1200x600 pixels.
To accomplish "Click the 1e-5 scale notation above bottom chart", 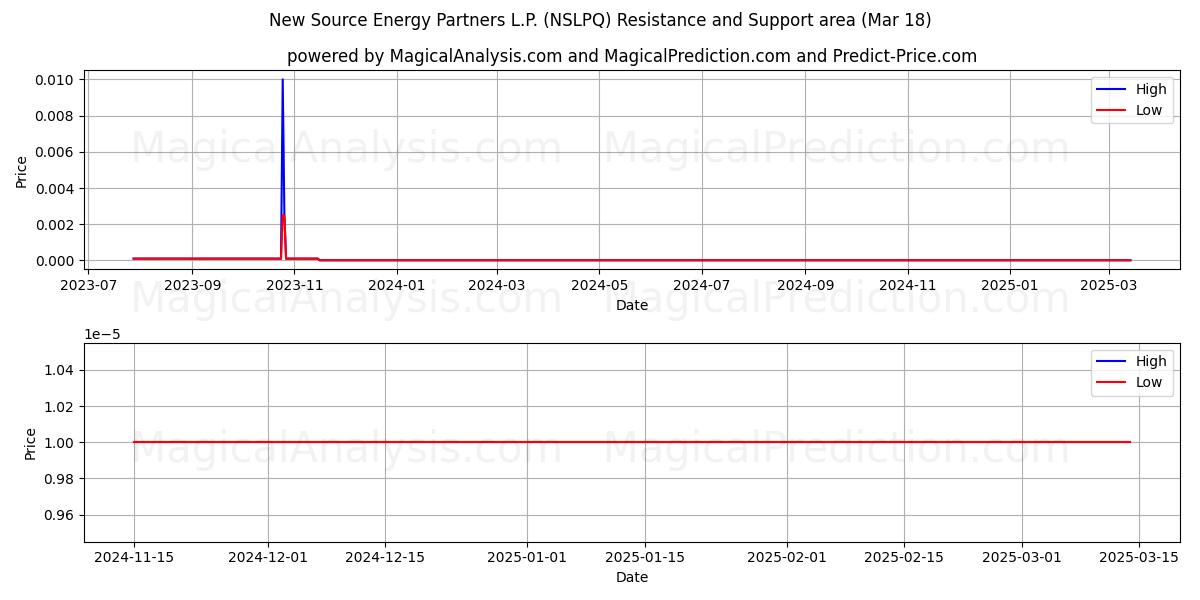I will 101,335.
